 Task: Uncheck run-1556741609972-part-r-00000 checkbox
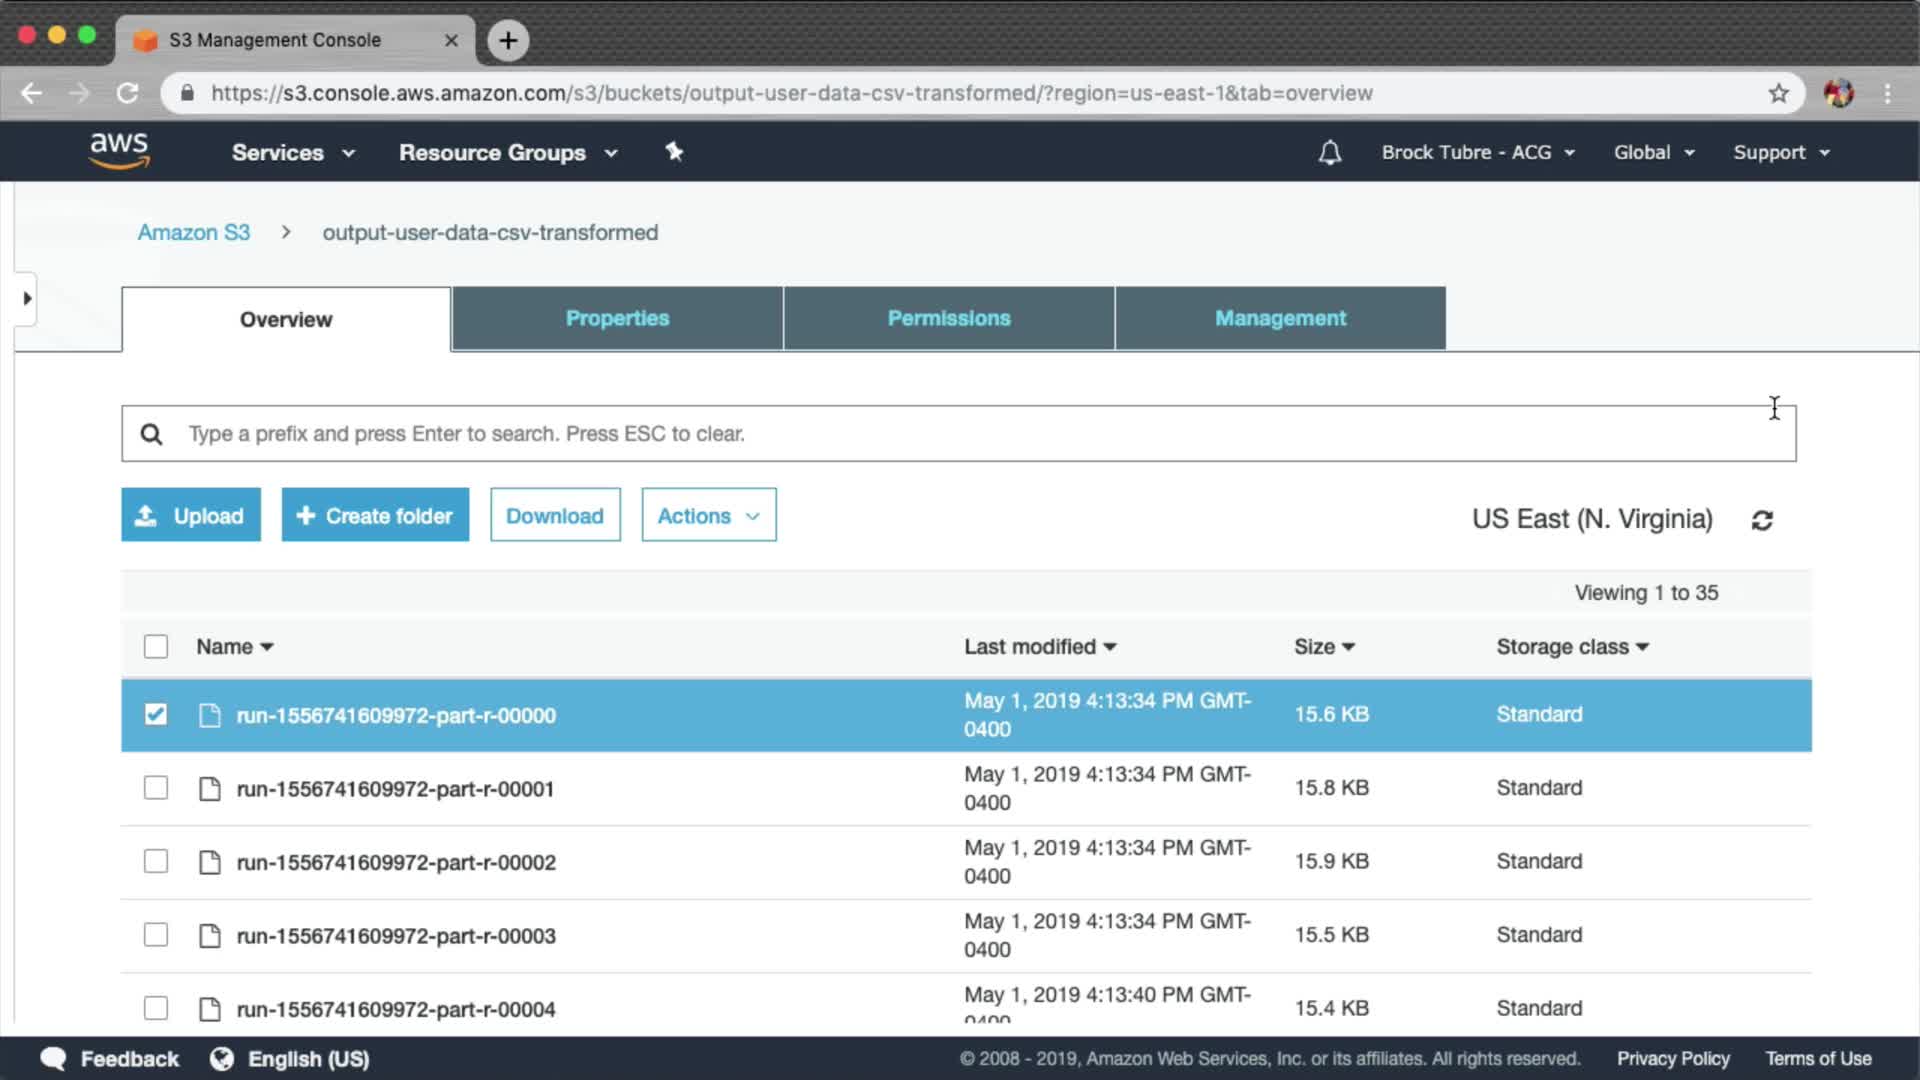[156, 714]
